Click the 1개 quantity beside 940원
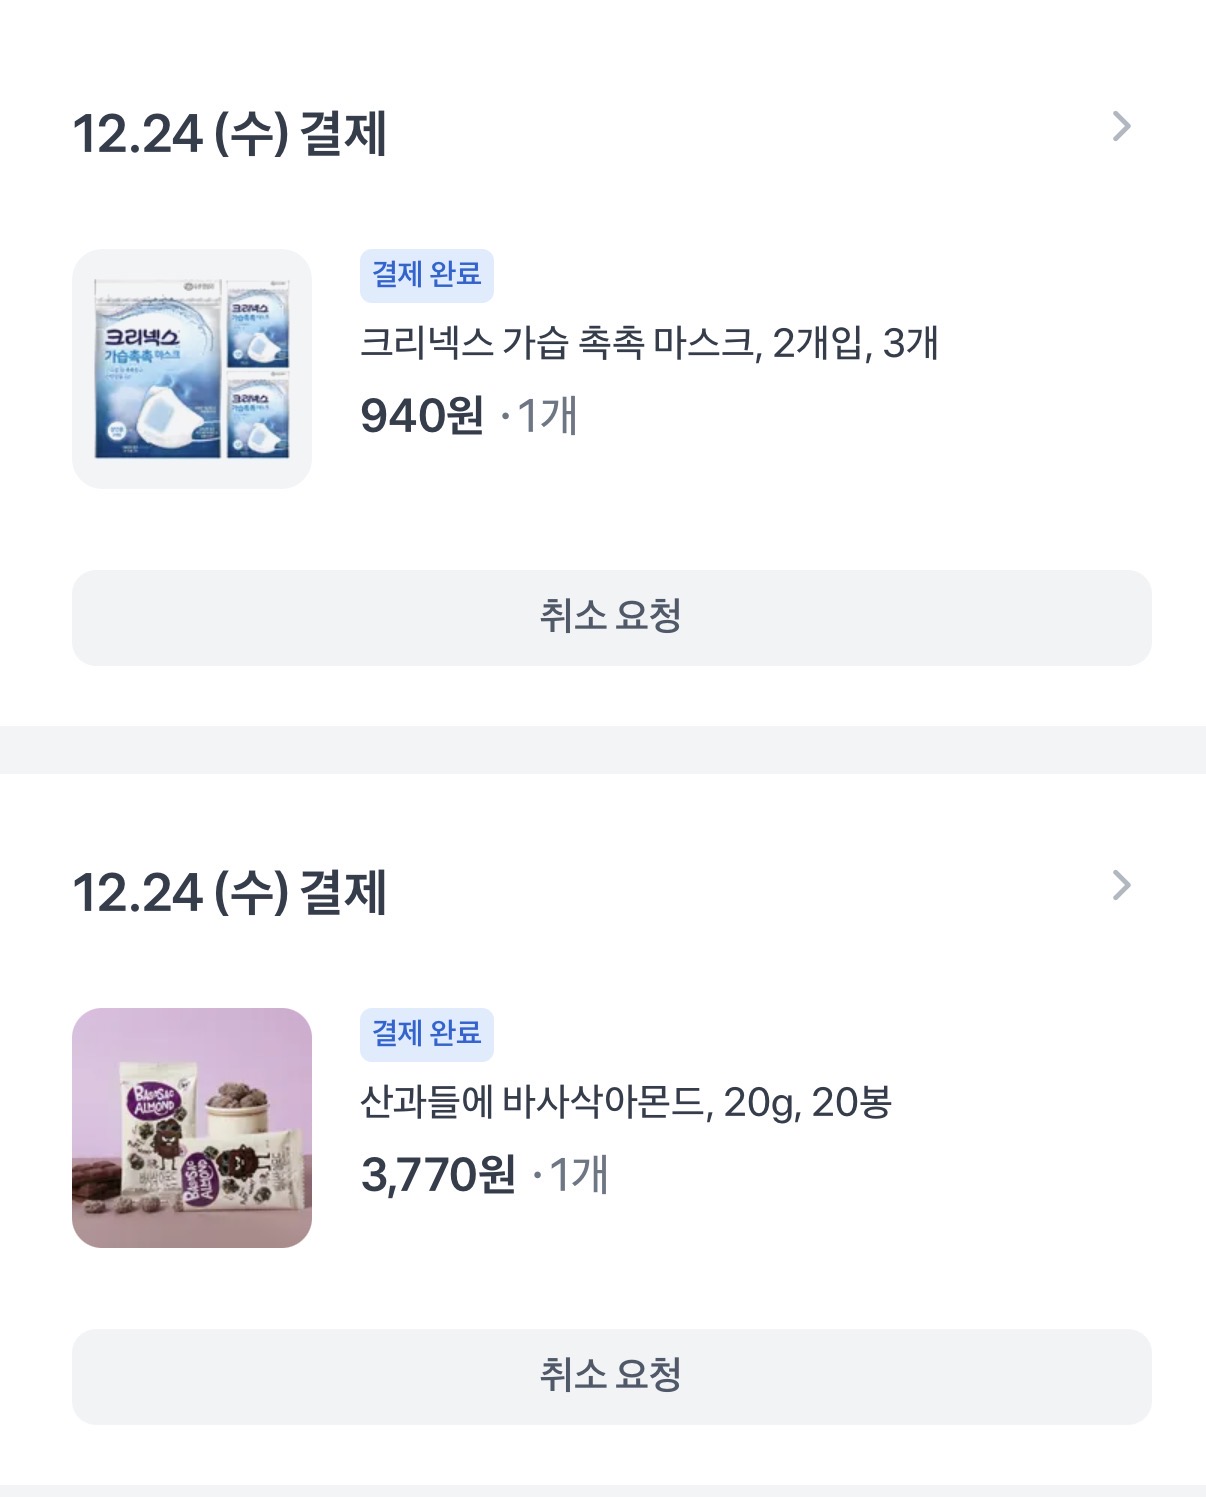 pos(547,416)
